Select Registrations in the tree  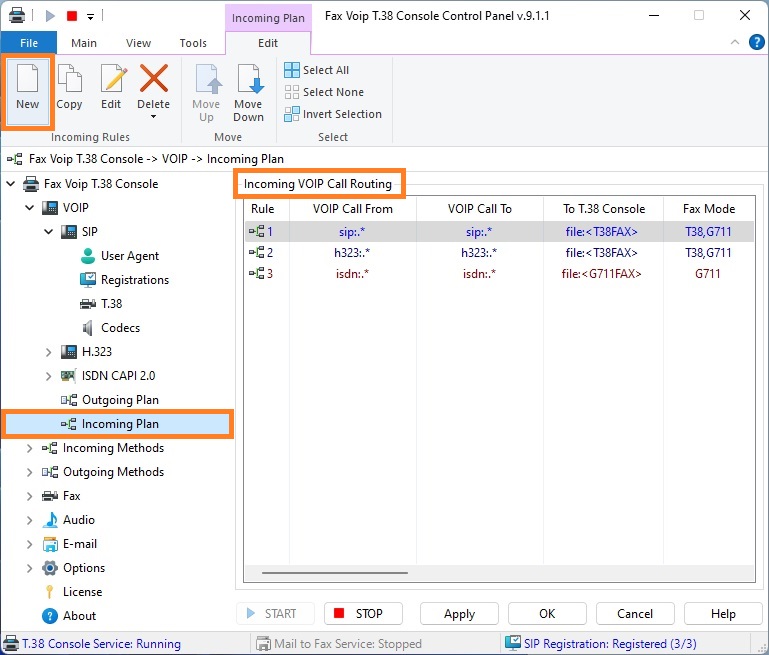pyautogui.click(x=135, y=280)
